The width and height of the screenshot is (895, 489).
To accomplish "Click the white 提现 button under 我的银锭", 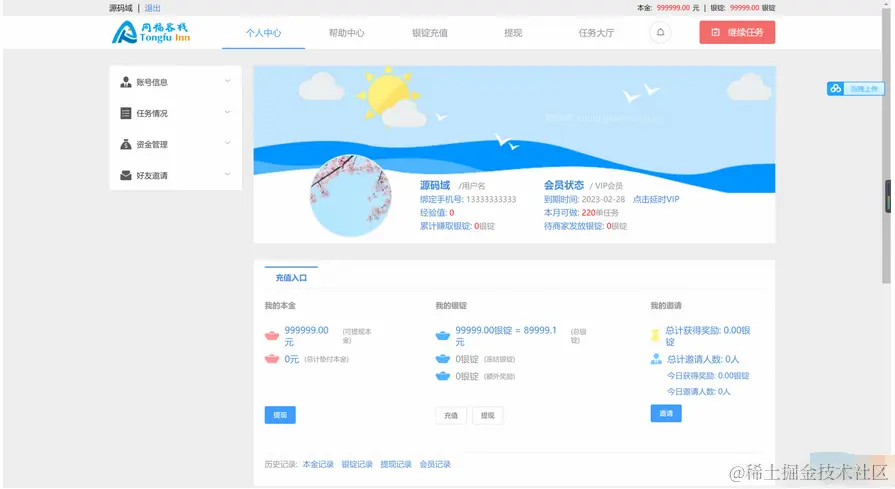I will pos(487,415).
